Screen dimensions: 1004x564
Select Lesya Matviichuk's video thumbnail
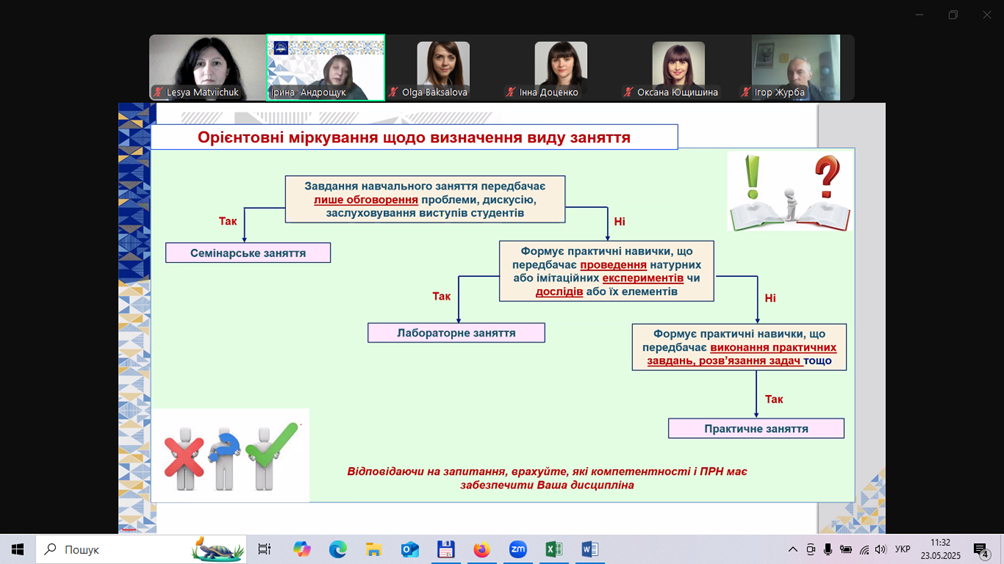207,67
